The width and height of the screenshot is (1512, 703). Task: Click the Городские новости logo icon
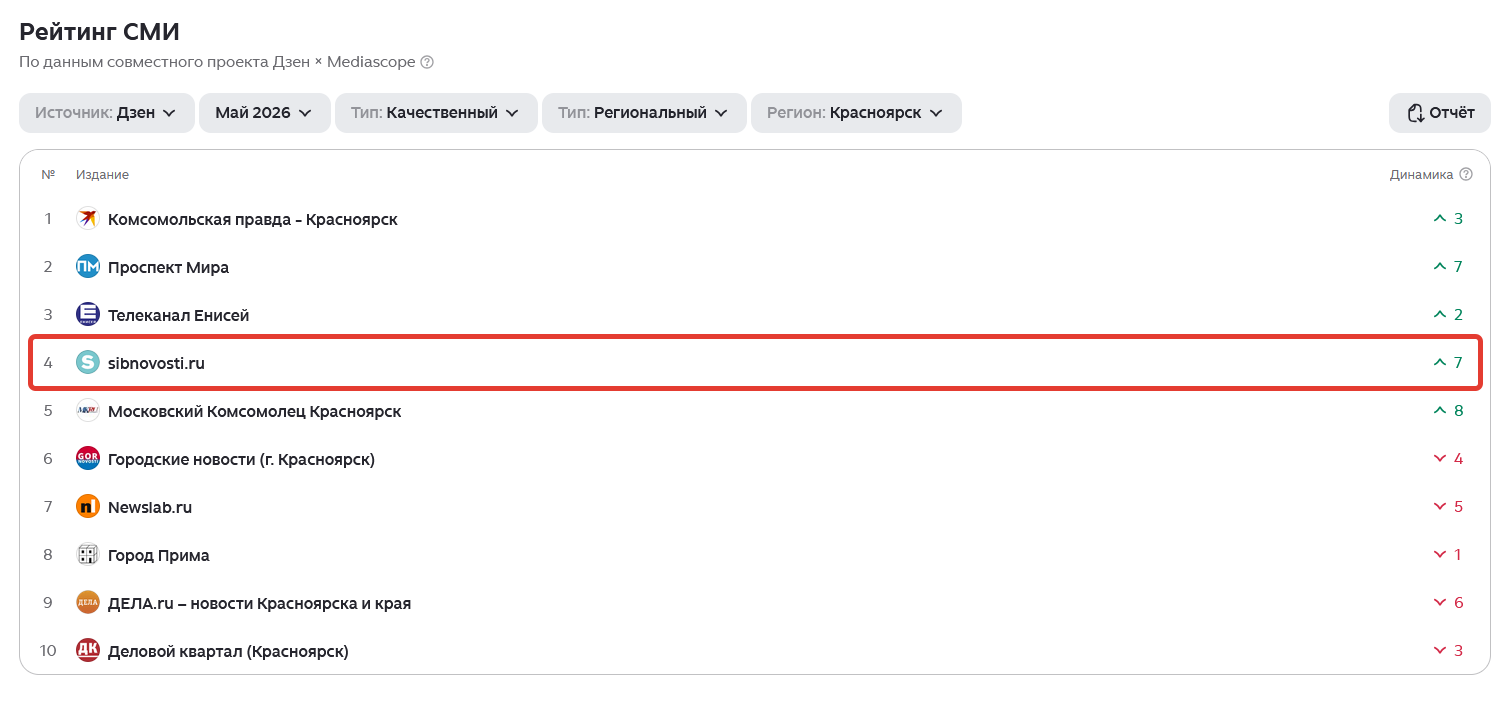coord(88,459)
